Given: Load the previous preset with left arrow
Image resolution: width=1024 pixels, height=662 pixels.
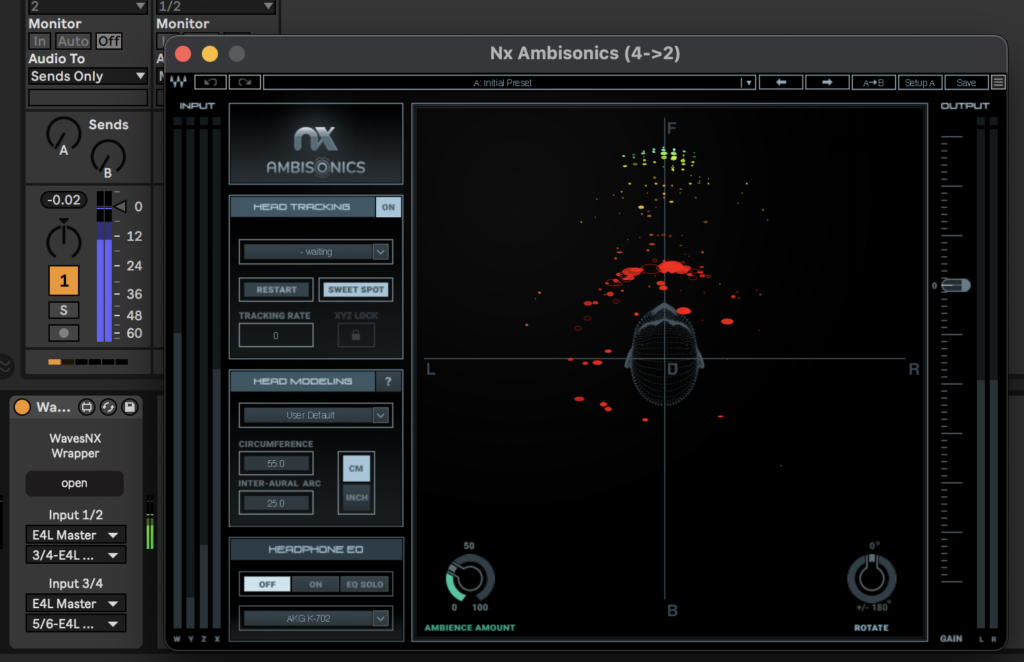Looking at the screenshot, I should [781, 83].
